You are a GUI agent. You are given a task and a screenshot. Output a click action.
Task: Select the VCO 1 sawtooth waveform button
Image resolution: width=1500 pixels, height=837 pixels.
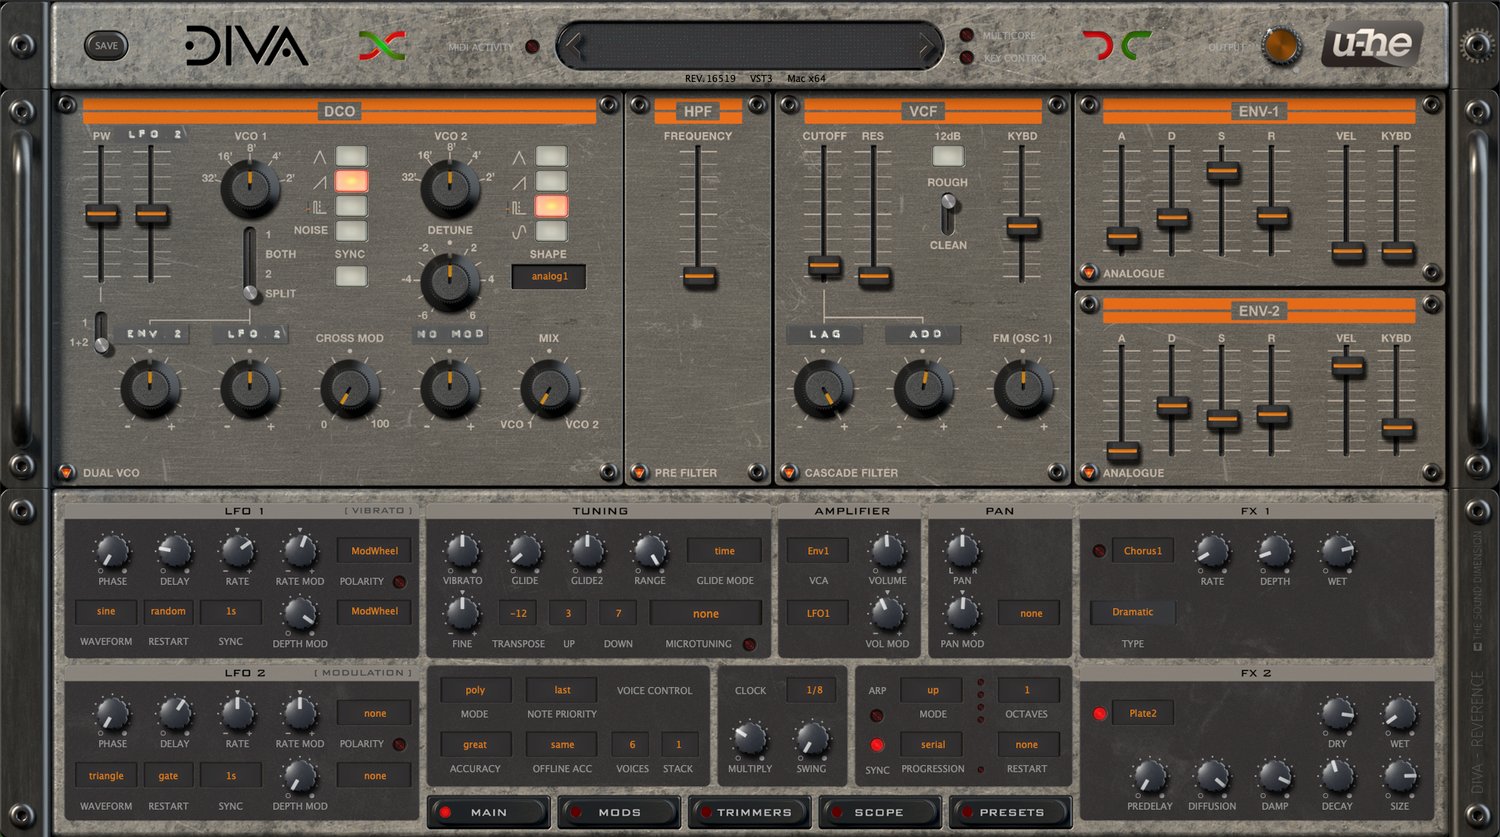[351, 181]
